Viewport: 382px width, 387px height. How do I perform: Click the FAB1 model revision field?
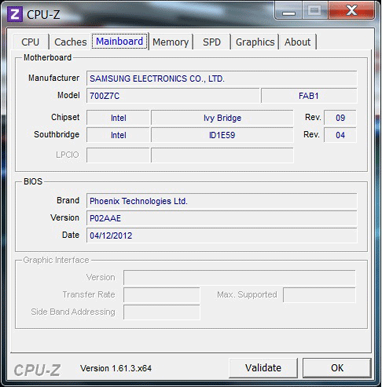click(309, 96)
